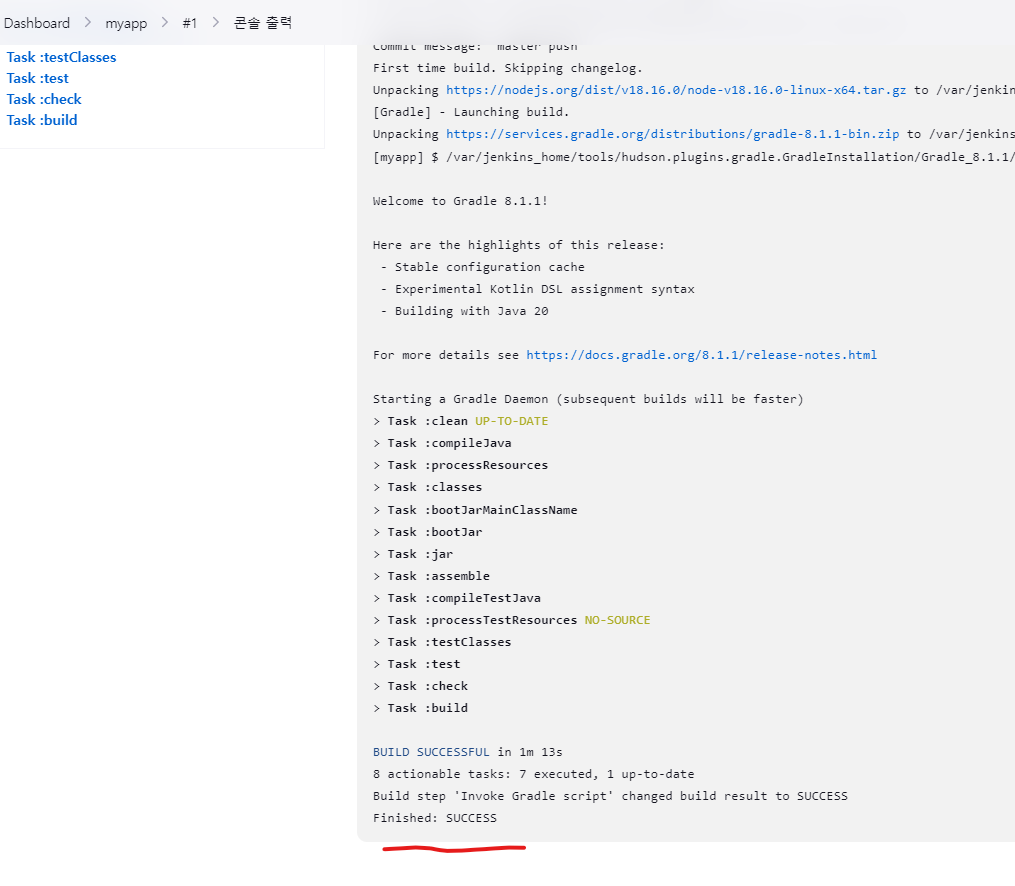The width and height of the screenshot is (1015, 886).
Task: Click chevron after myapp breadcrumb
Action: (165, 23)
